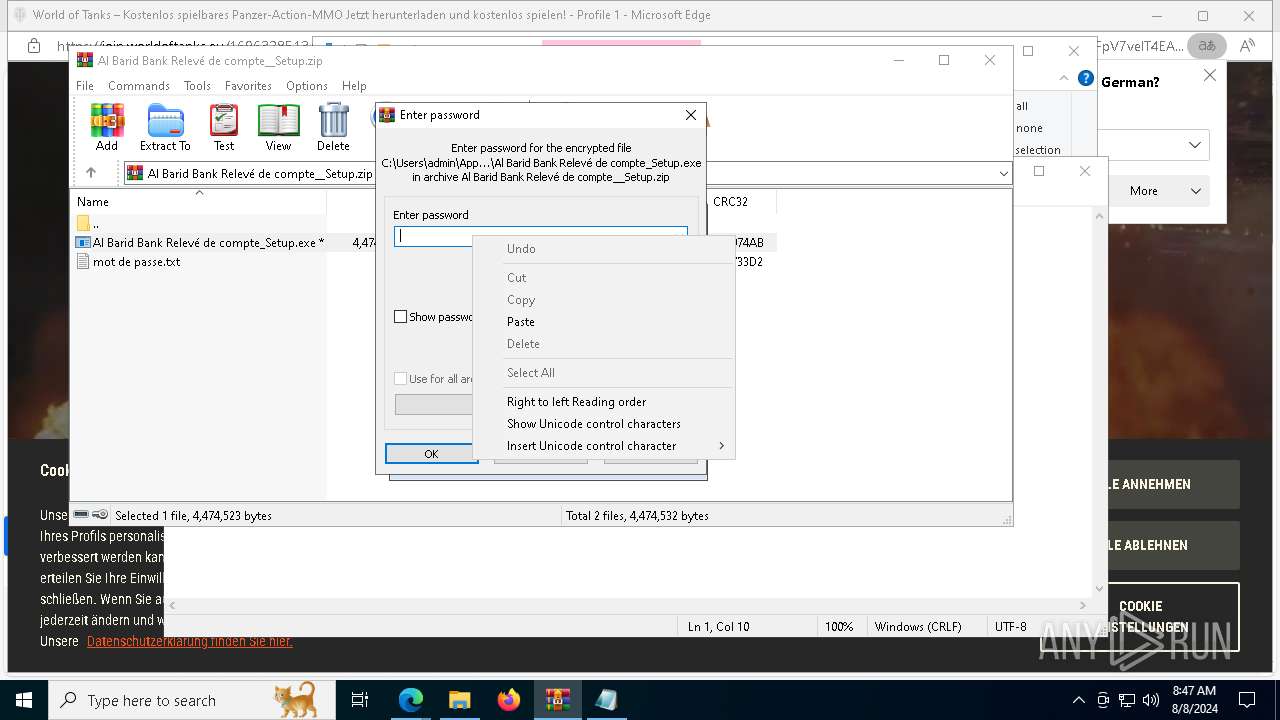Open WinRAR Favorites menu
This screenshot has width=1280, height=720.
tap(248, 86)
